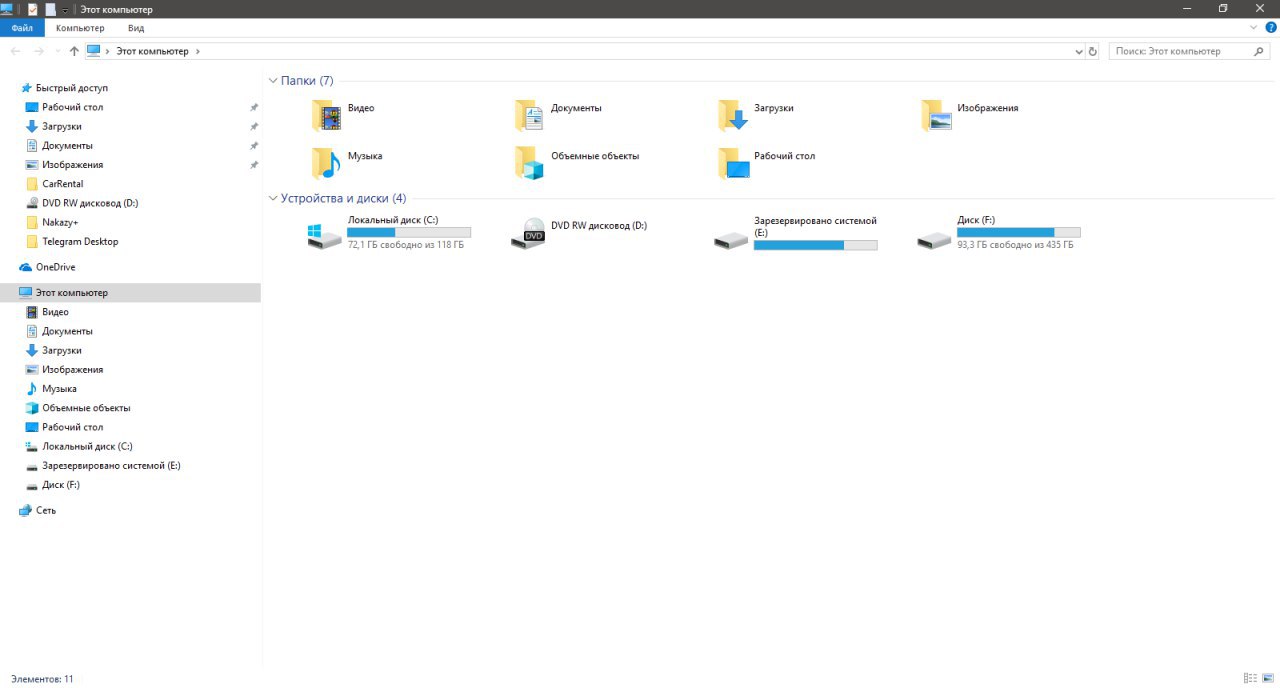Select the Объемные объекты folder icon in the main pane
1280x688 pixels.
click(529, 163)
